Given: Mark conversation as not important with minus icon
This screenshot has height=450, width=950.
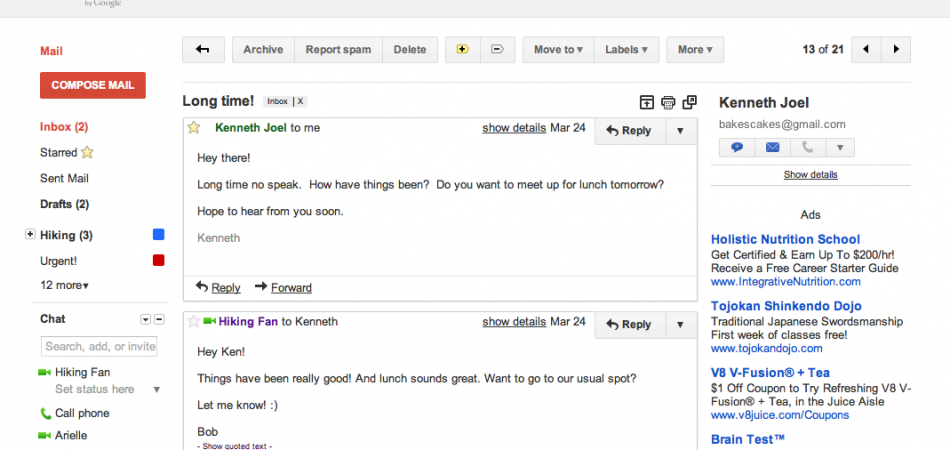Looking at the screenshot, I should pos(497,50).
